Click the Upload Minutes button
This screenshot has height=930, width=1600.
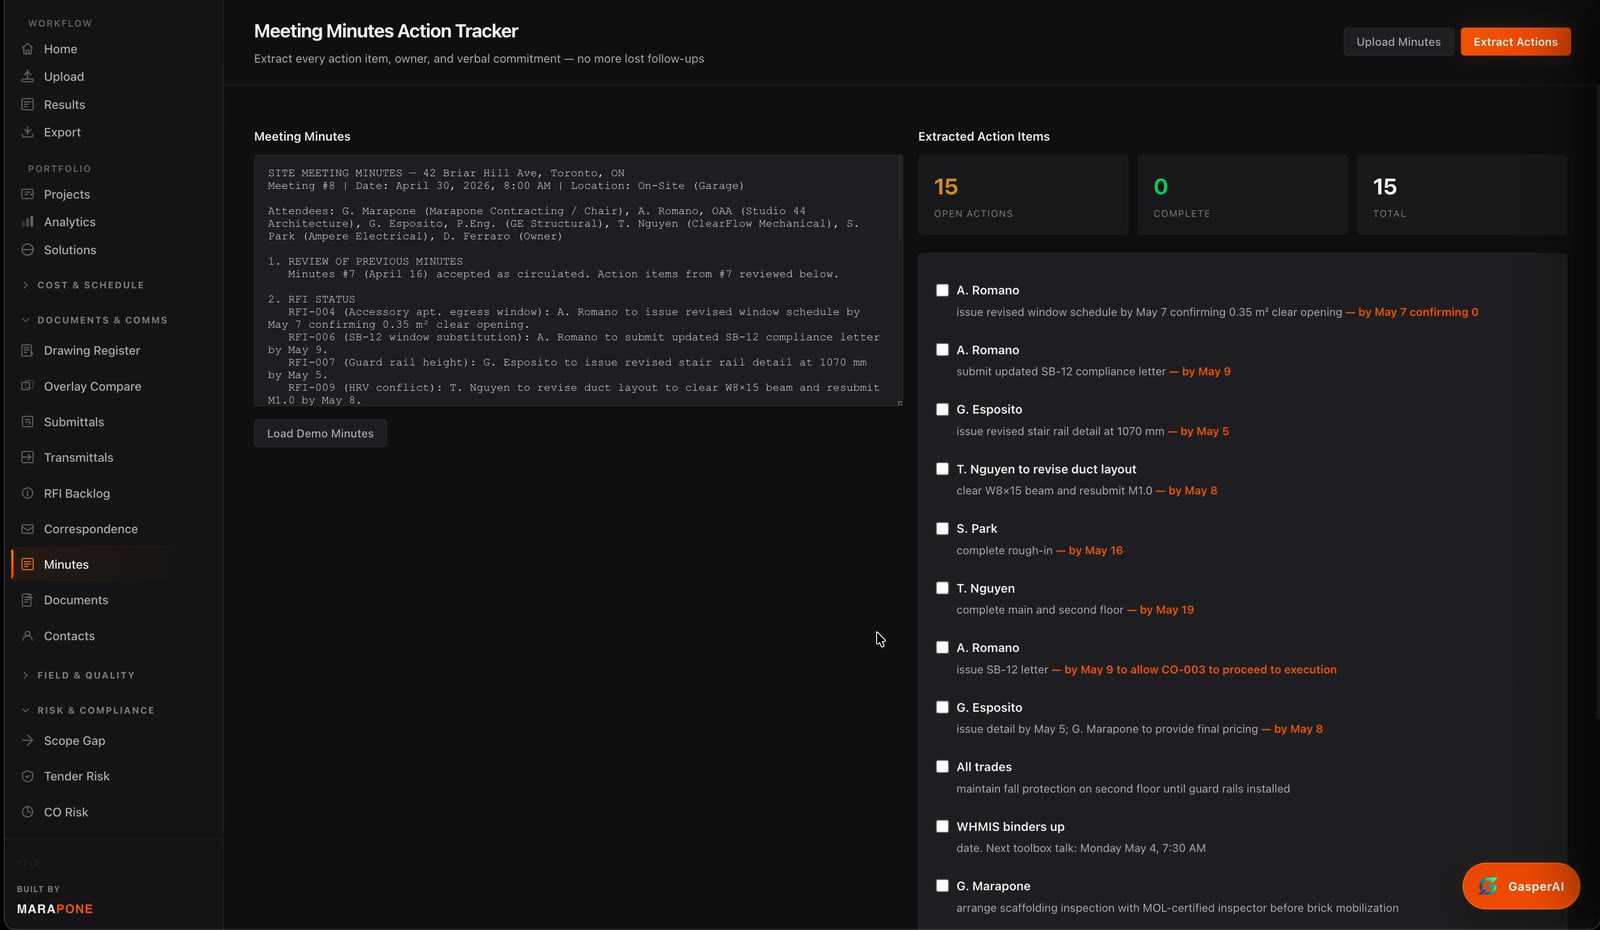pos(1398,42)
